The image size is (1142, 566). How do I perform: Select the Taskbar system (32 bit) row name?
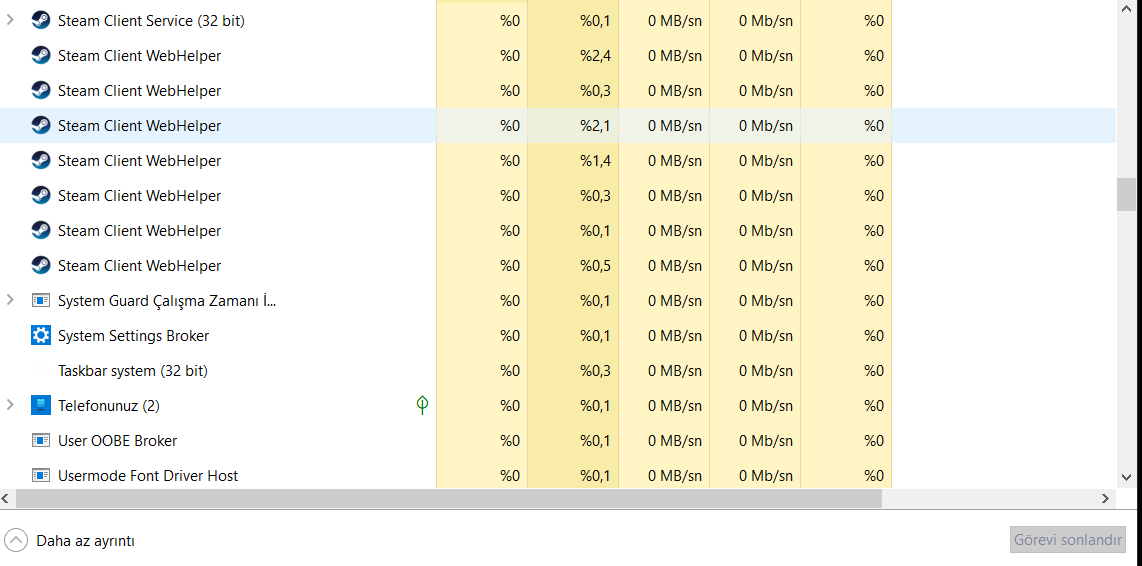click(x=133, y=371)
